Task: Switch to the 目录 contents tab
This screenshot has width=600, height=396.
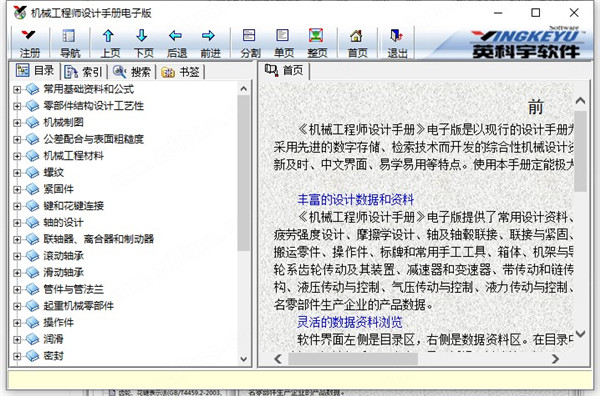Action: pyautogui.click(x=36, y=71)
